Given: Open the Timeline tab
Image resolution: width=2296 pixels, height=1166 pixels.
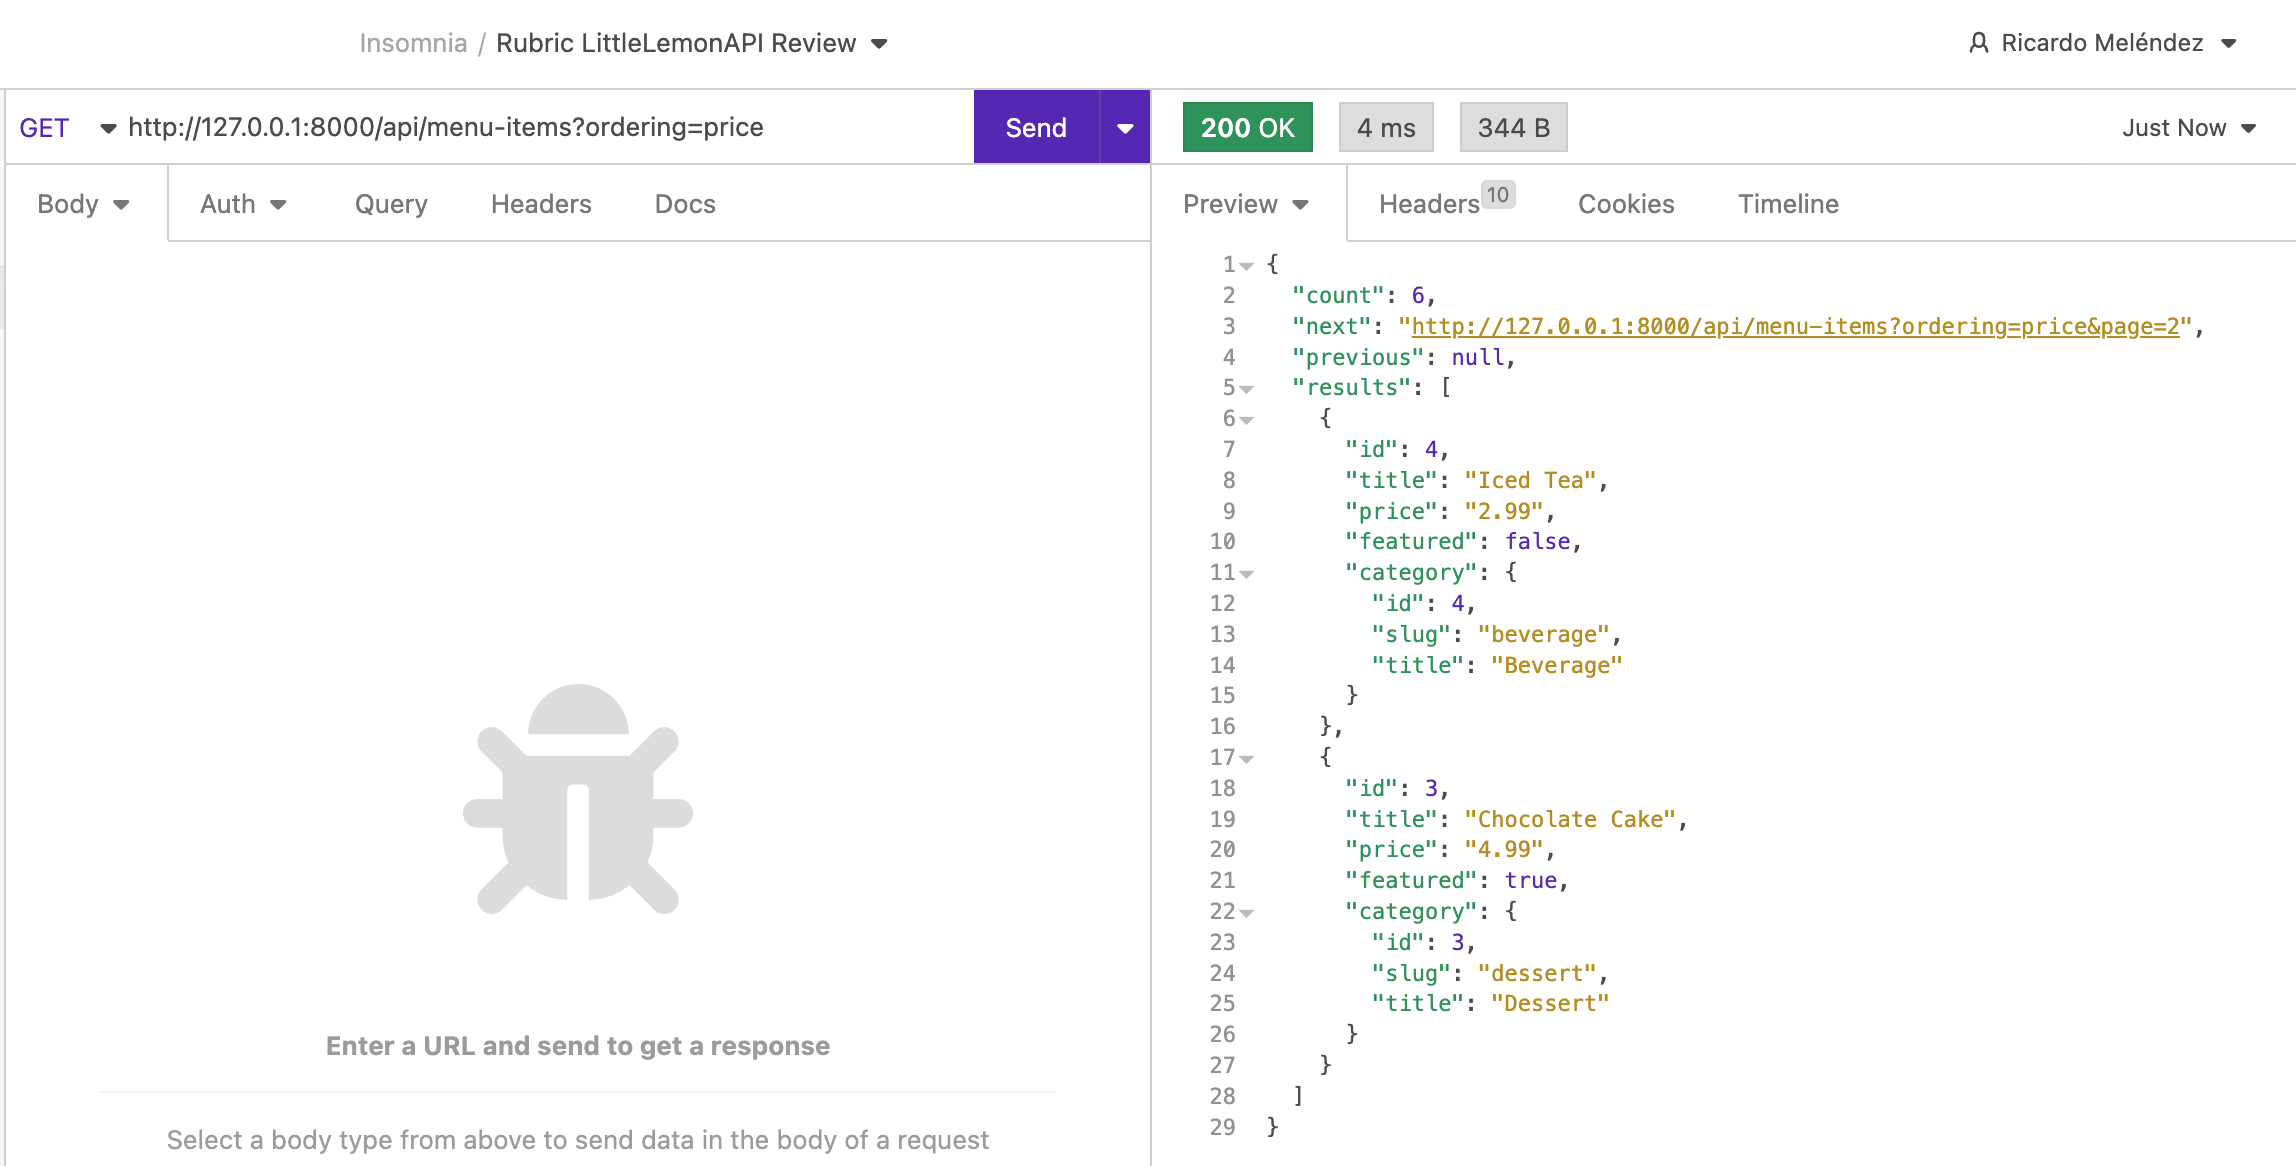Looking at the screenshot, I should [x=1788, y=204].
